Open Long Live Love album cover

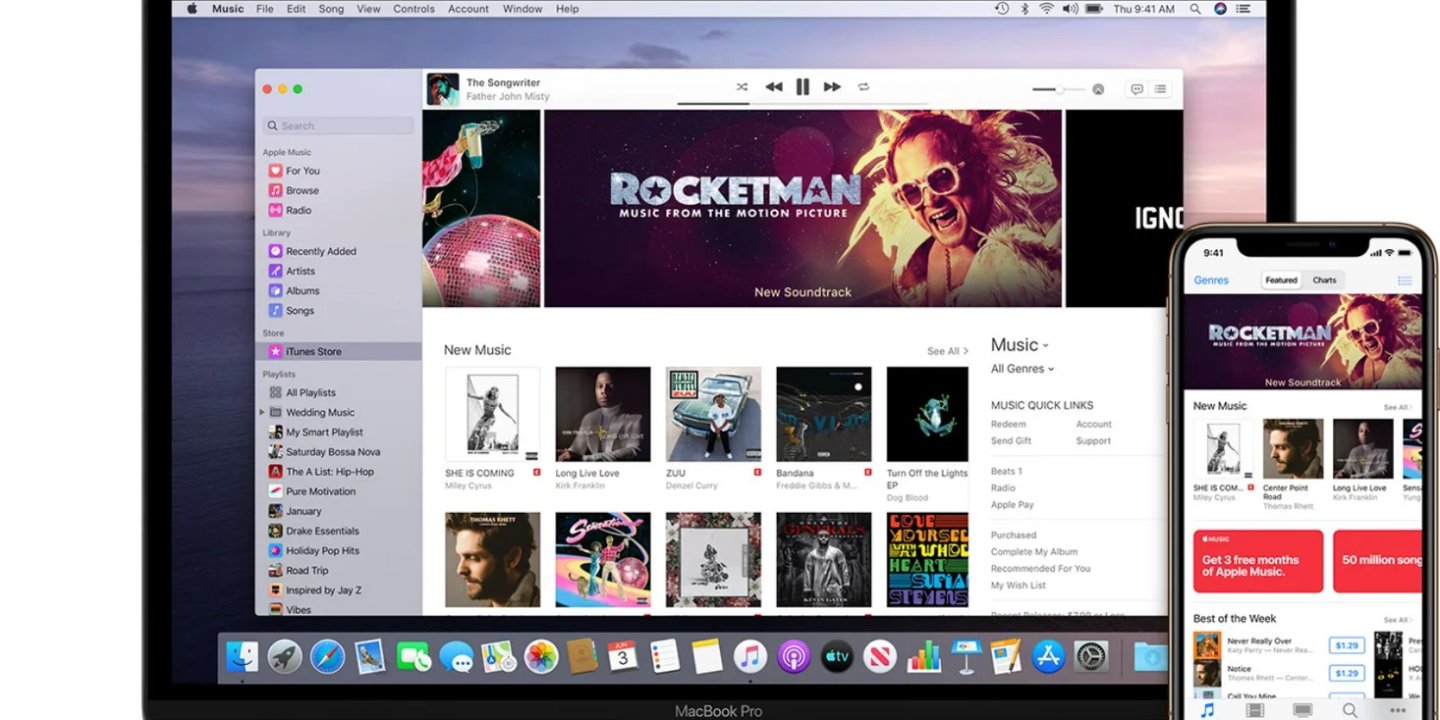coord(603,414)
